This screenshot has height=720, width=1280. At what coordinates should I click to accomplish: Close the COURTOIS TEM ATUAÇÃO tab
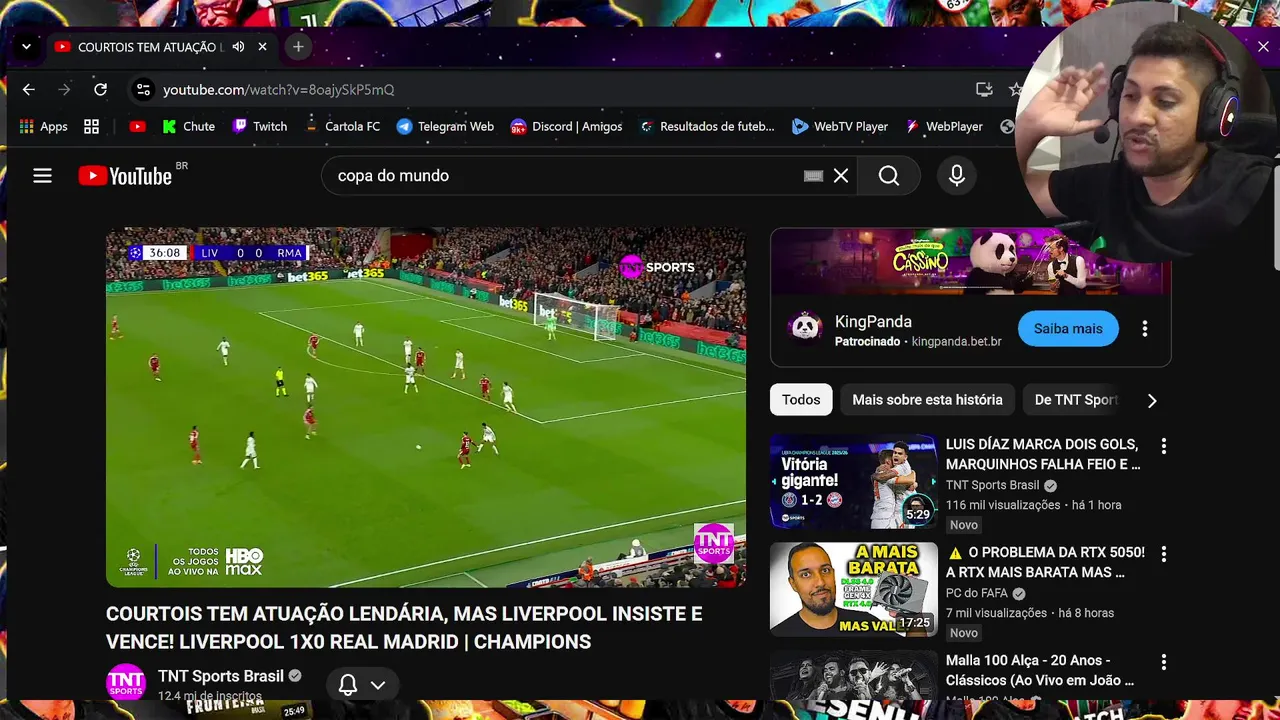point(262,47)
